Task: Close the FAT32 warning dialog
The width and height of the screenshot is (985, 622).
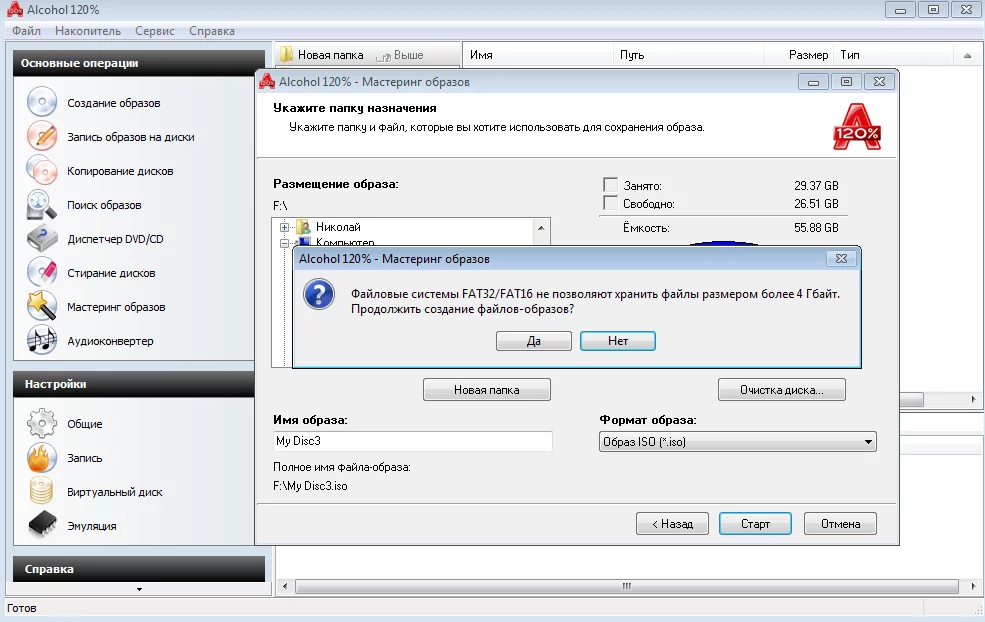Action: pyautogui.click(x=841, y=258)
